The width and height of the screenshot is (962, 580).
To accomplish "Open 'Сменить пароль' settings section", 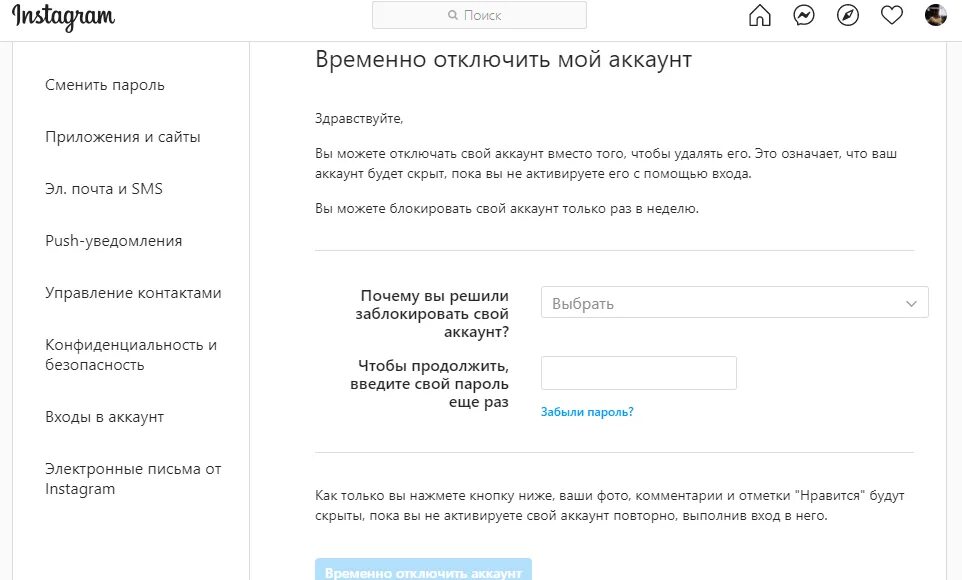I will (105, 85).
